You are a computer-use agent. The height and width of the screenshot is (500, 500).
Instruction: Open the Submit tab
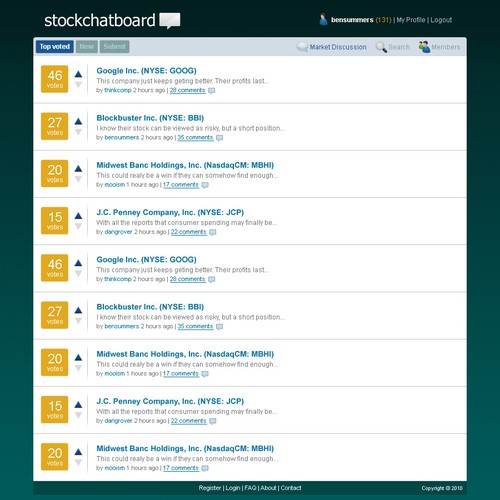coord(115,47)
